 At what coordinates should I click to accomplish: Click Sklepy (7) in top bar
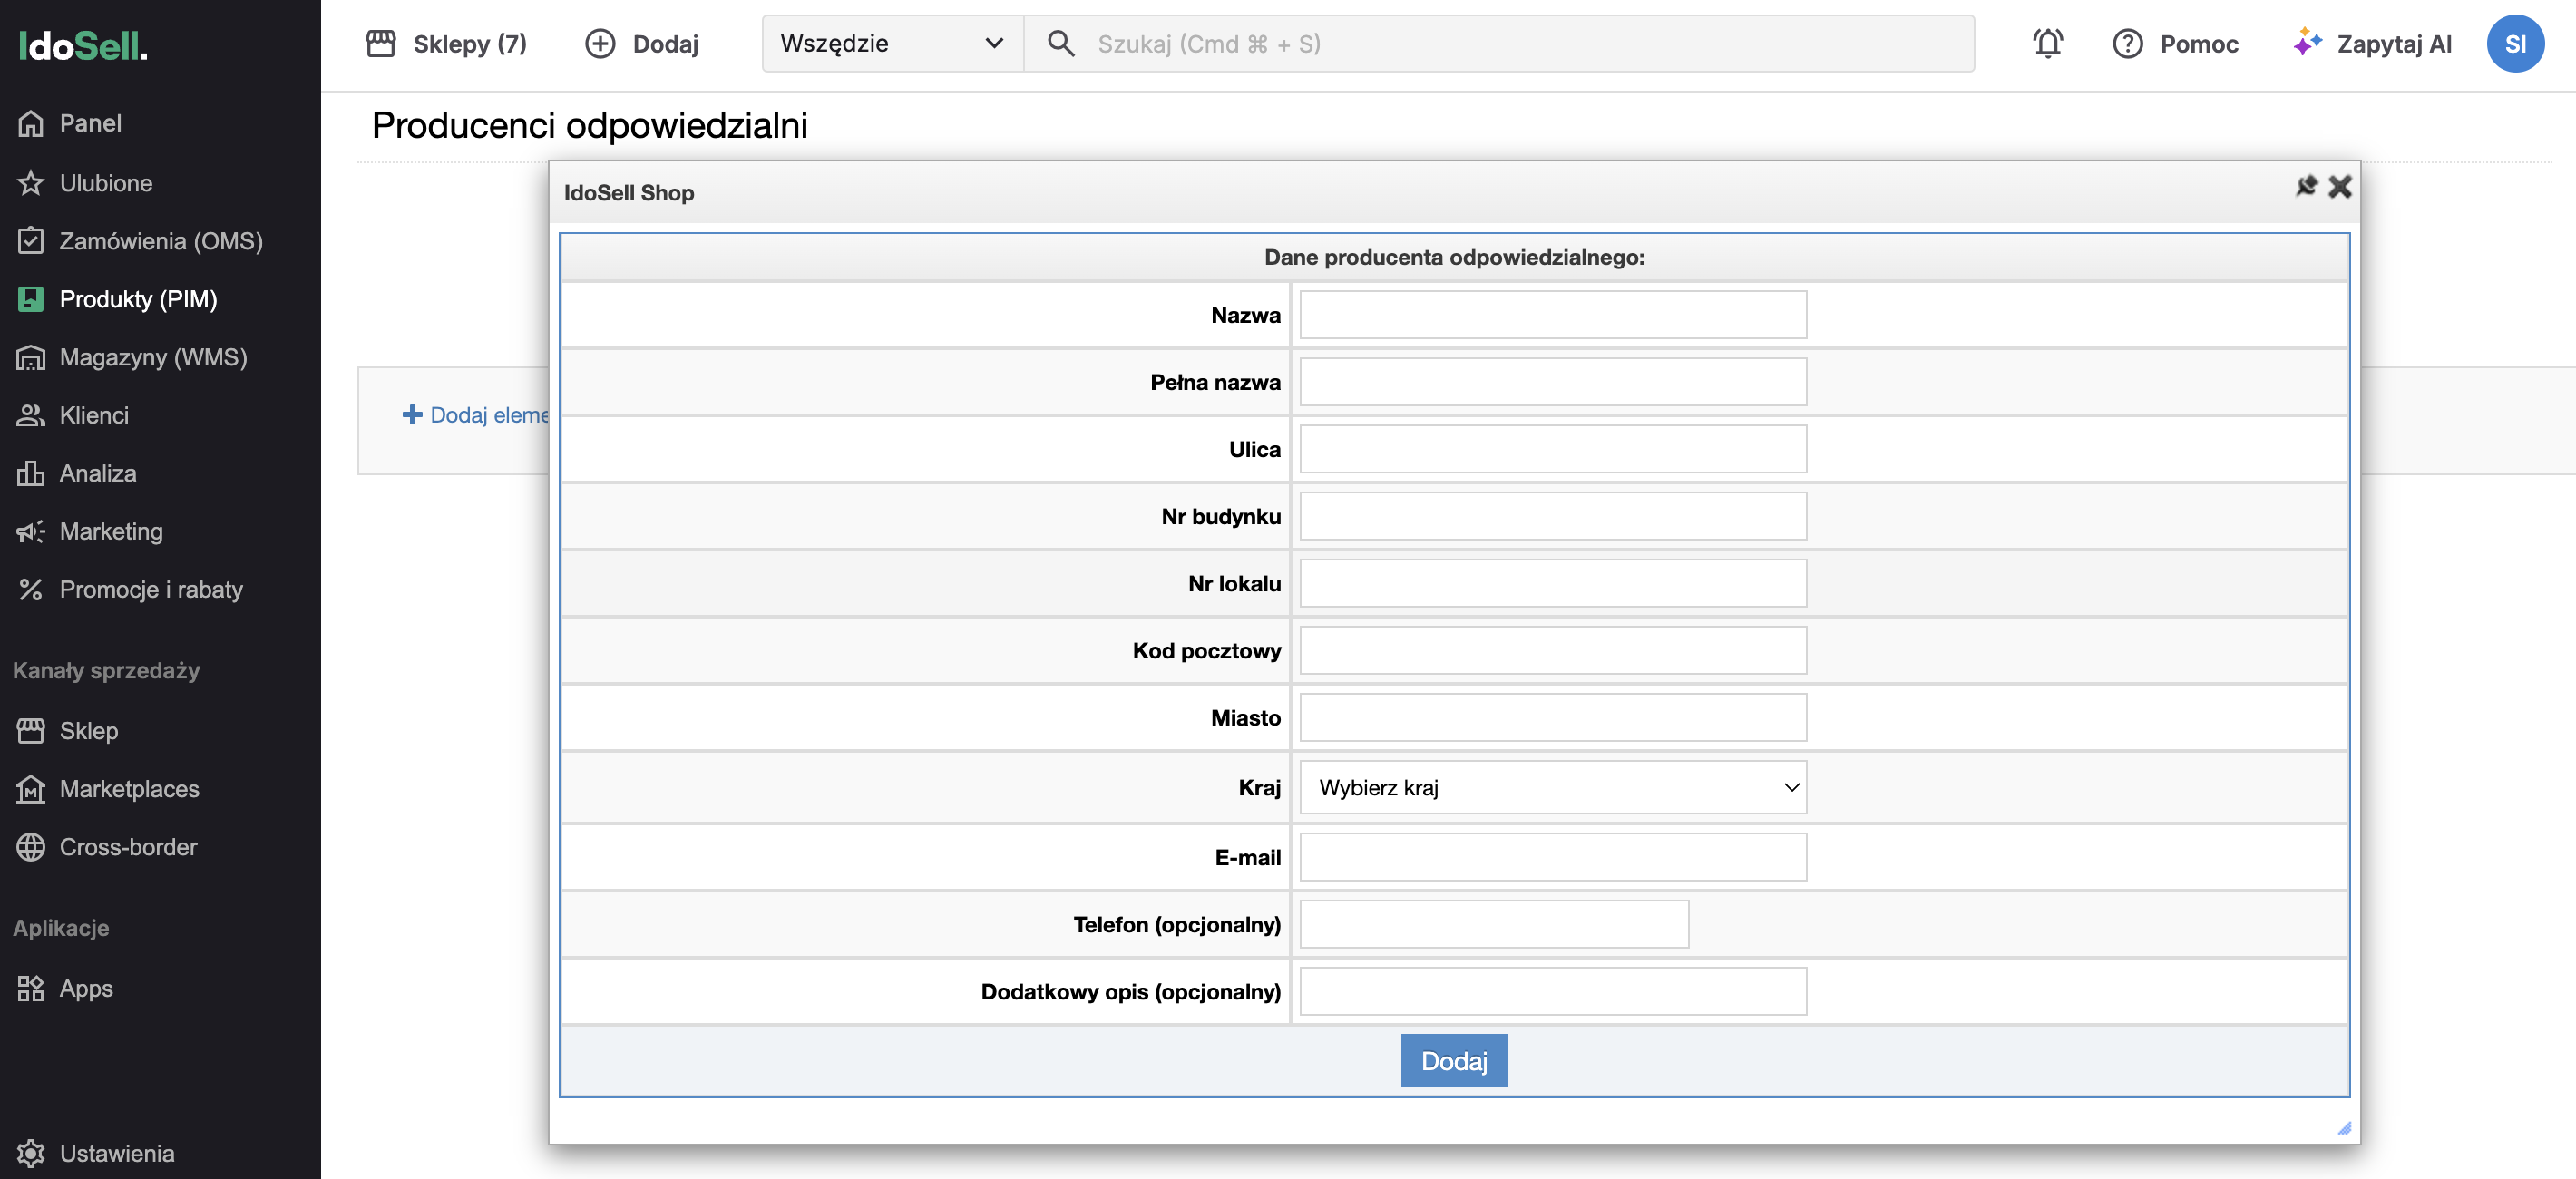pos(470,43)
